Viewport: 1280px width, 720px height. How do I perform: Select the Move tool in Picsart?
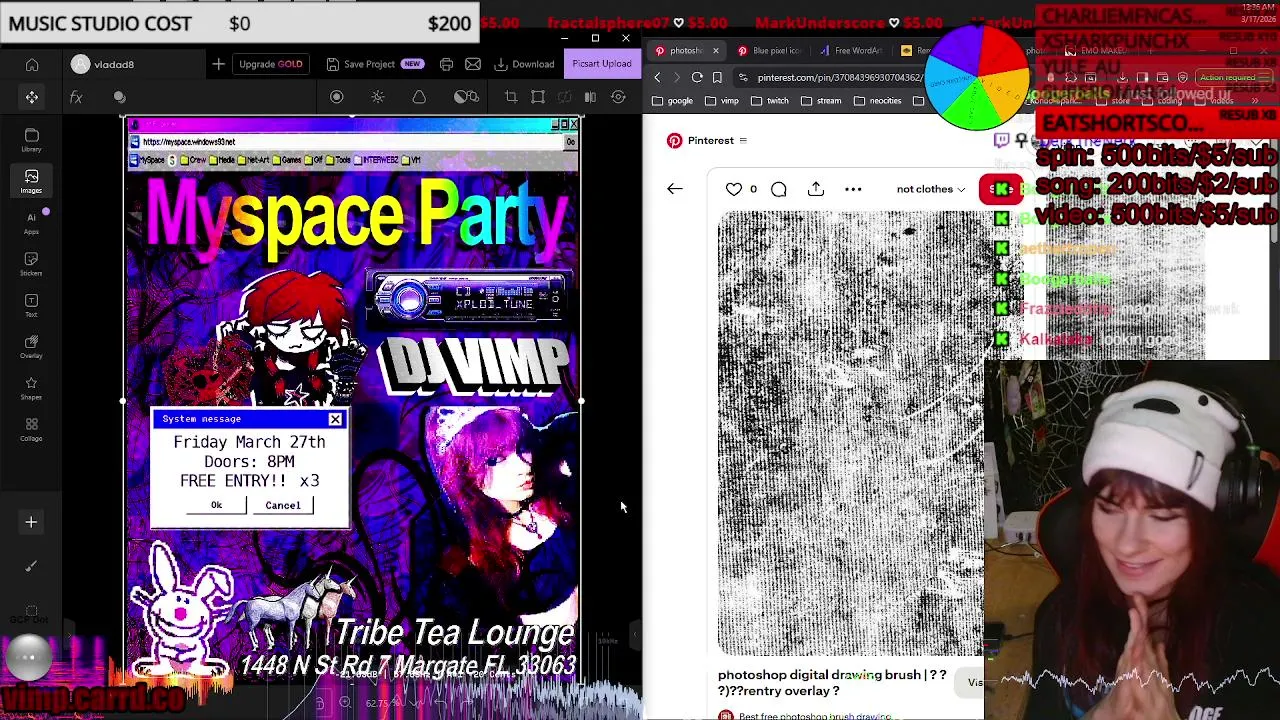(32, 97)
